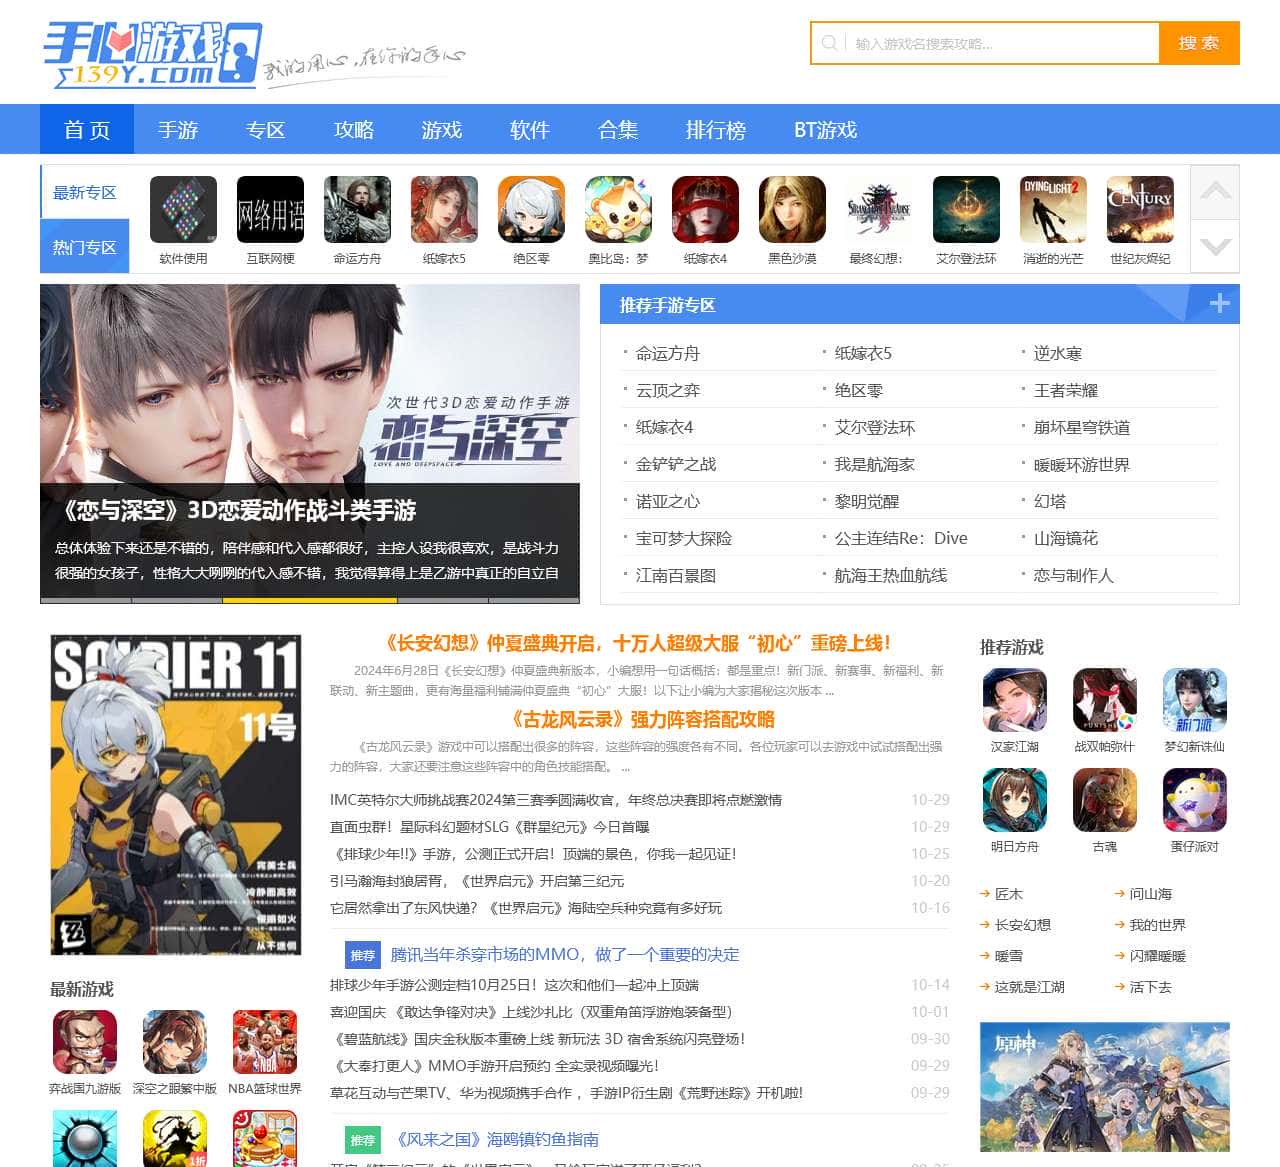Open recommended game 明日方舟 icon
The height and width of the screenshot is (1167, 1280).
point(1015,800)
